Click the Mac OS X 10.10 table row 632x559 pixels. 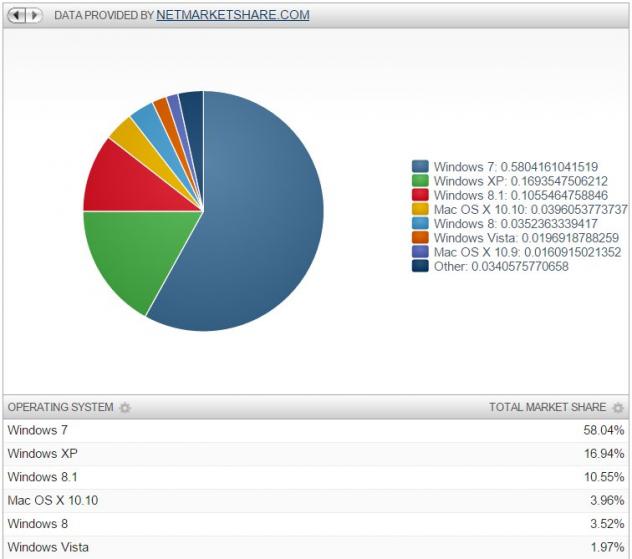[316, 501]
